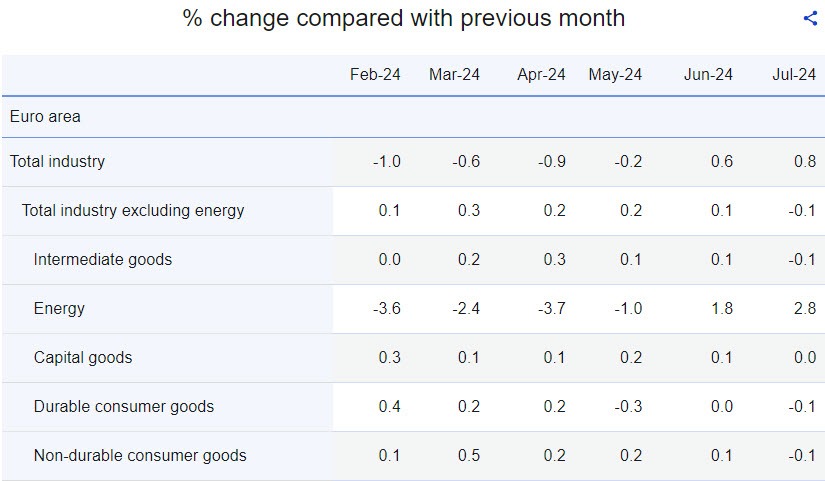Screen dimensions: 825x481
Task: Select the Feb-24 column header
Action: [375, 75]
